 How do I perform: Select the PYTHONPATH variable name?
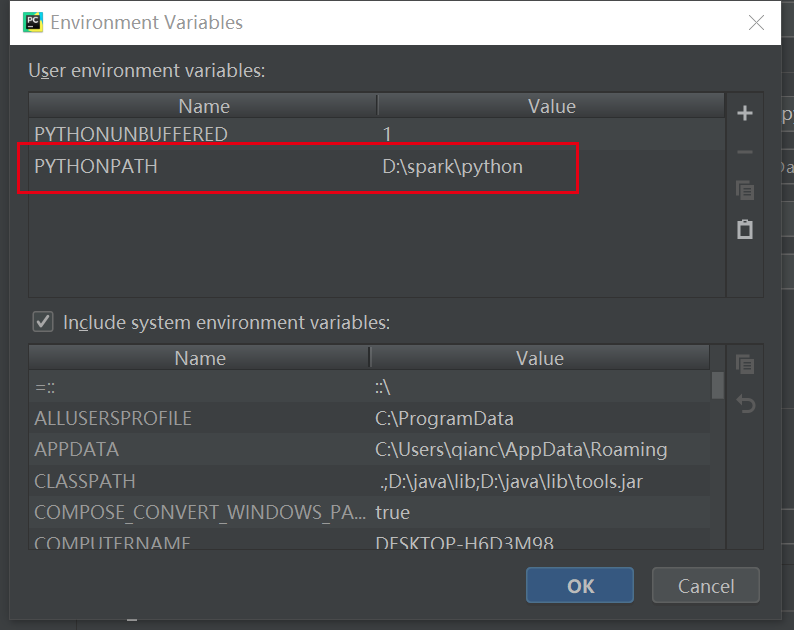point(96,166)
